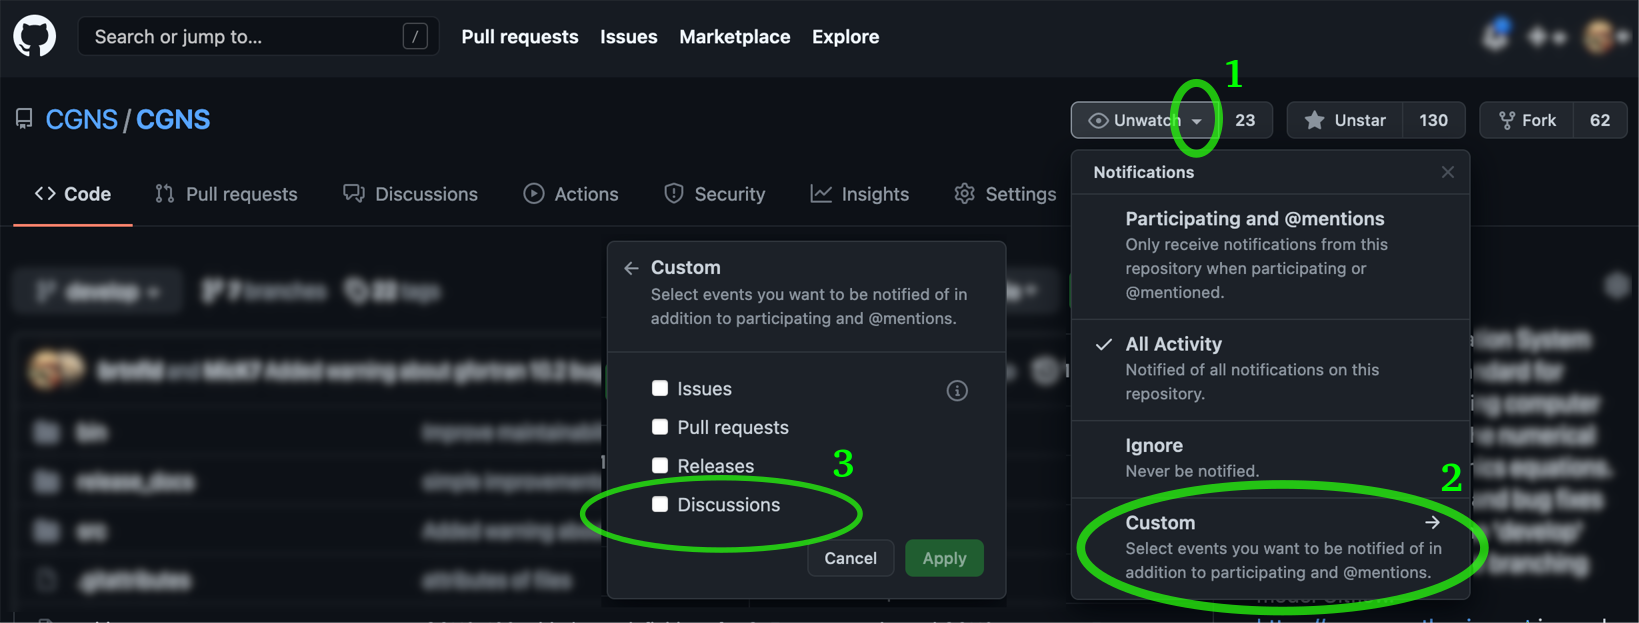Open the CGNS repository name link

point(173,120)
